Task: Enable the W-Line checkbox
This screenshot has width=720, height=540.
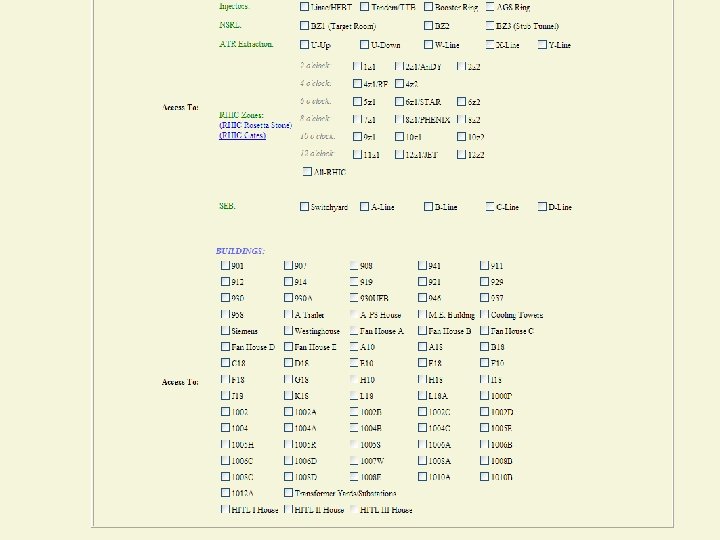Action: 428,44
